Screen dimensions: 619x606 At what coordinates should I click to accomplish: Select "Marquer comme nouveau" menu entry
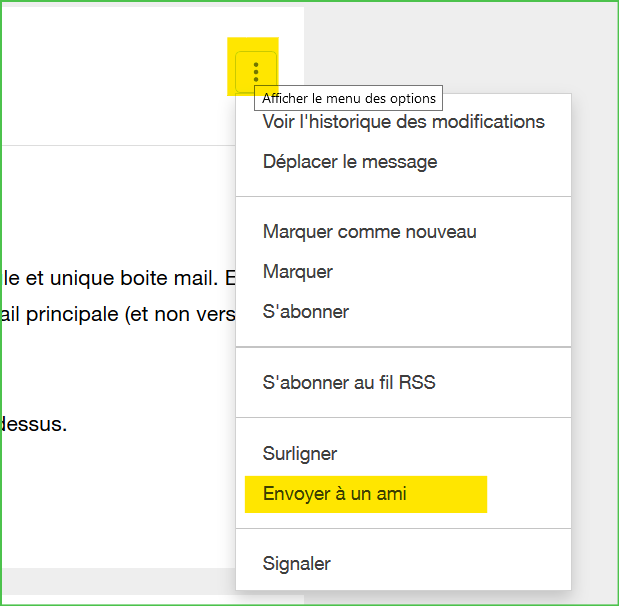pyautogui.click(x=369, y=232)
